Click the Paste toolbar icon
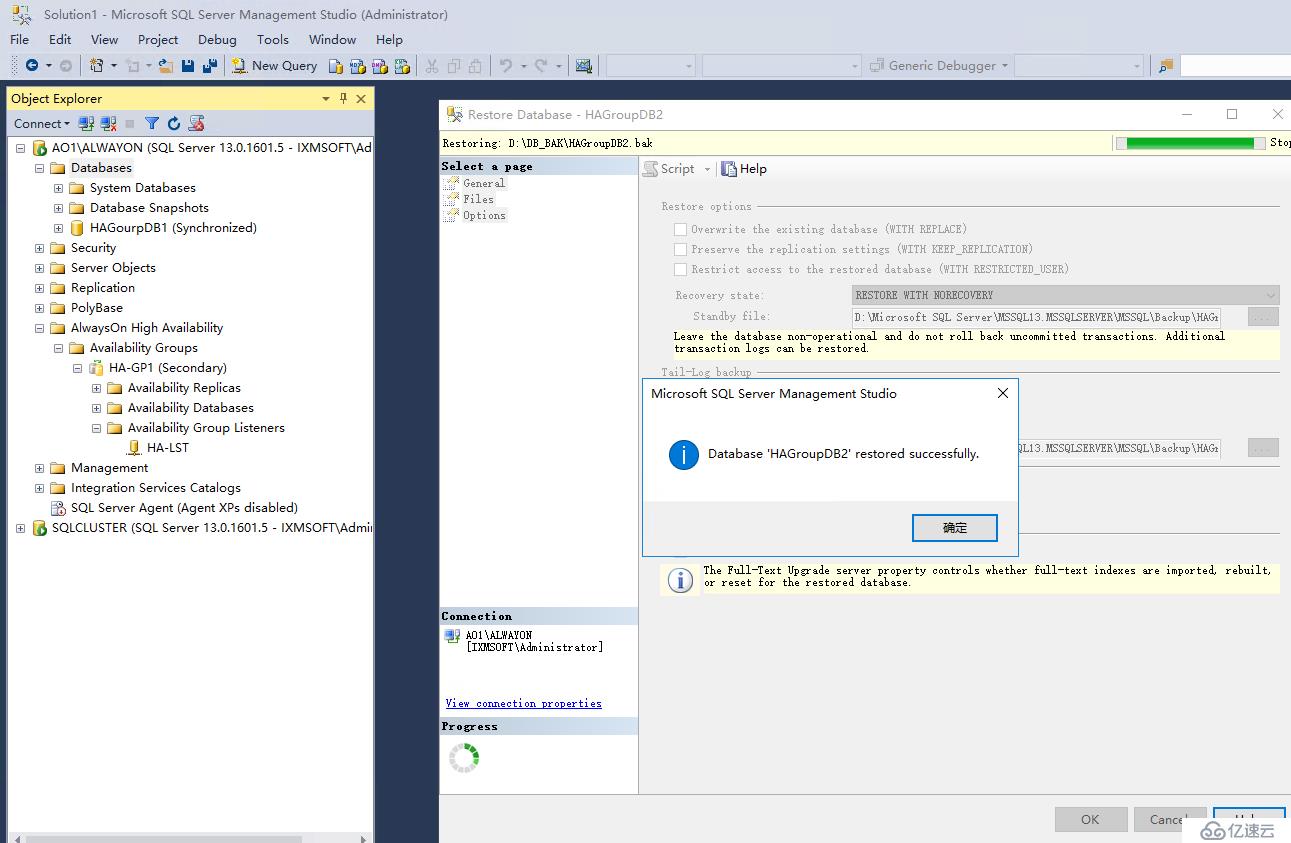This screenshot has width=1291, height=843. pos(476,66)
